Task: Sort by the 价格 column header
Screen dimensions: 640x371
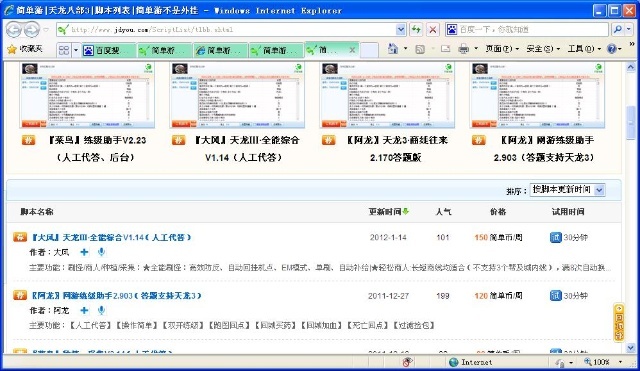Action: (498, 211)
